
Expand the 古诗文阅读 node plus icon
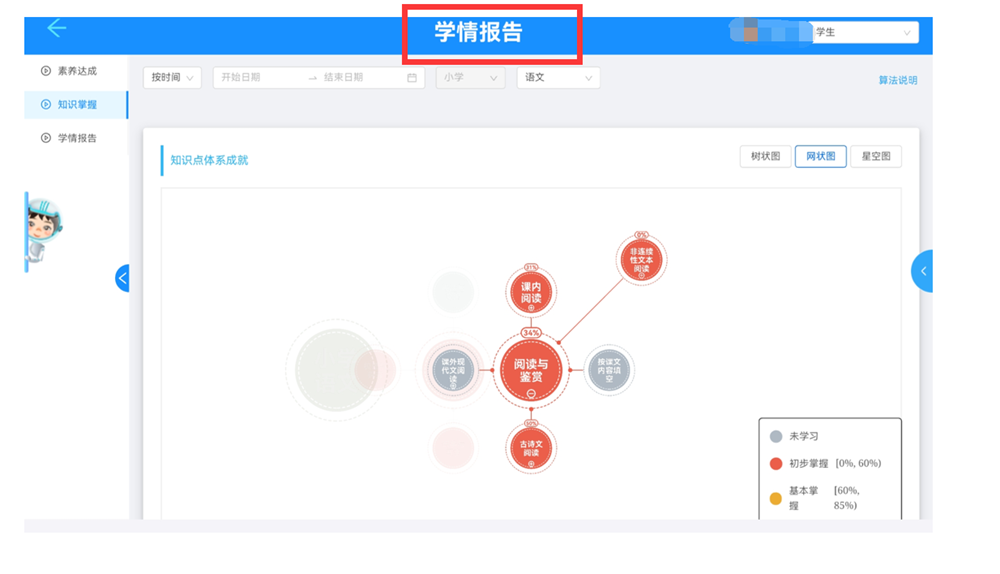tap(531, 464)
